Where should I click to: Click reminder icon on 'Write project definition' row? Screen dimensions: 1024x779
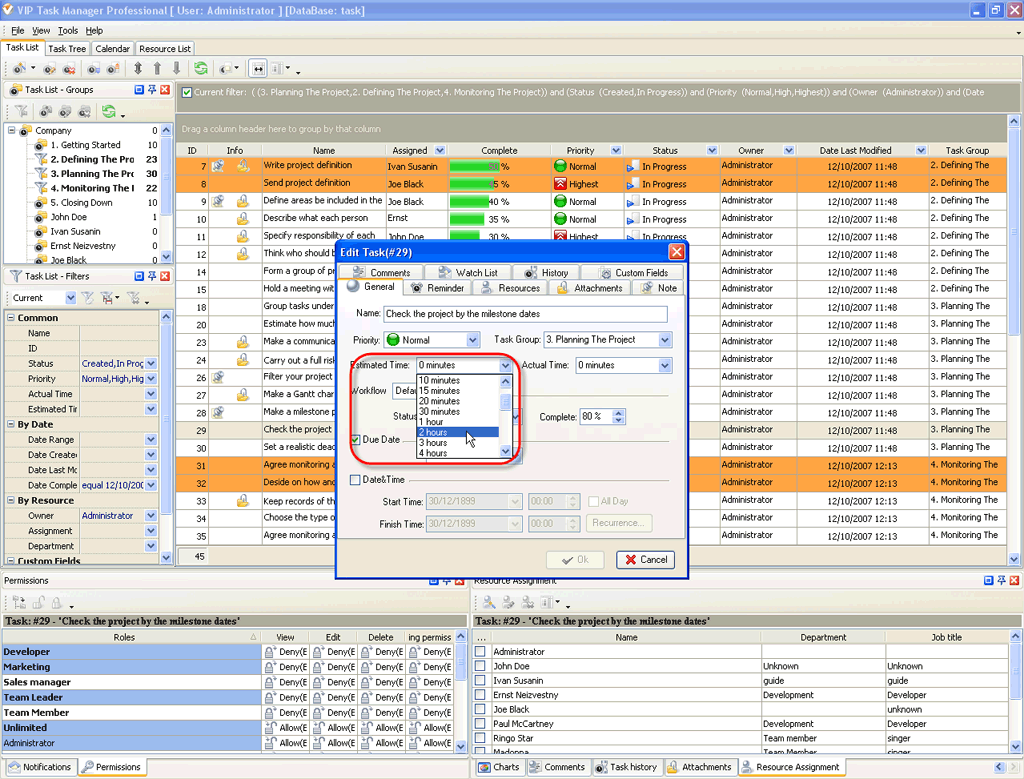tap(218, 166)
